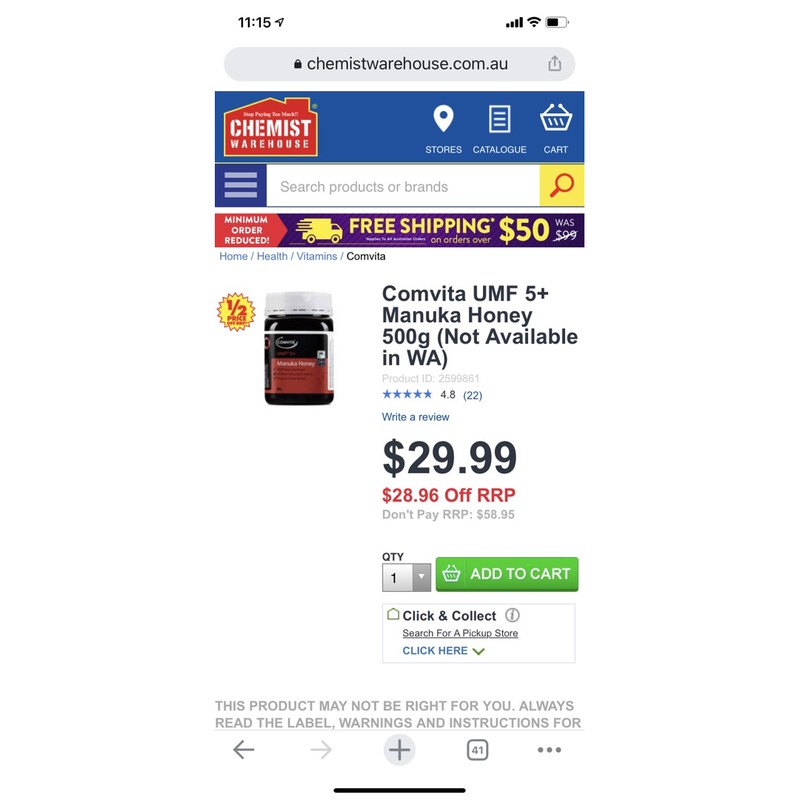Open the Stores location pin icon

[443, 118]
